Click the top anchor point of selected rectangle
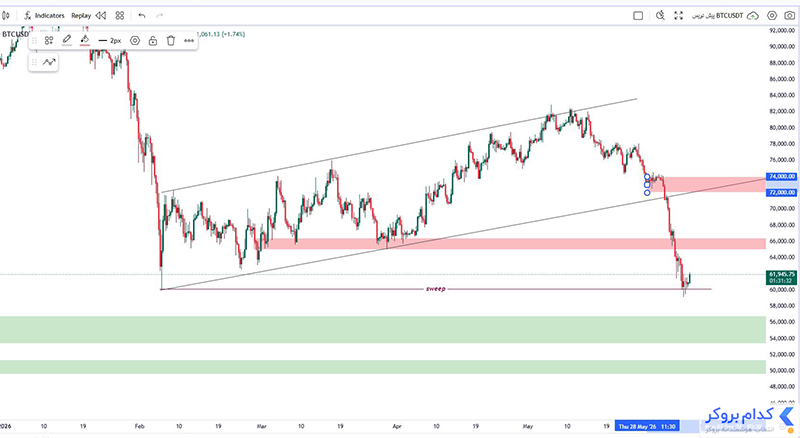800x438 pixels. [647, 177]
